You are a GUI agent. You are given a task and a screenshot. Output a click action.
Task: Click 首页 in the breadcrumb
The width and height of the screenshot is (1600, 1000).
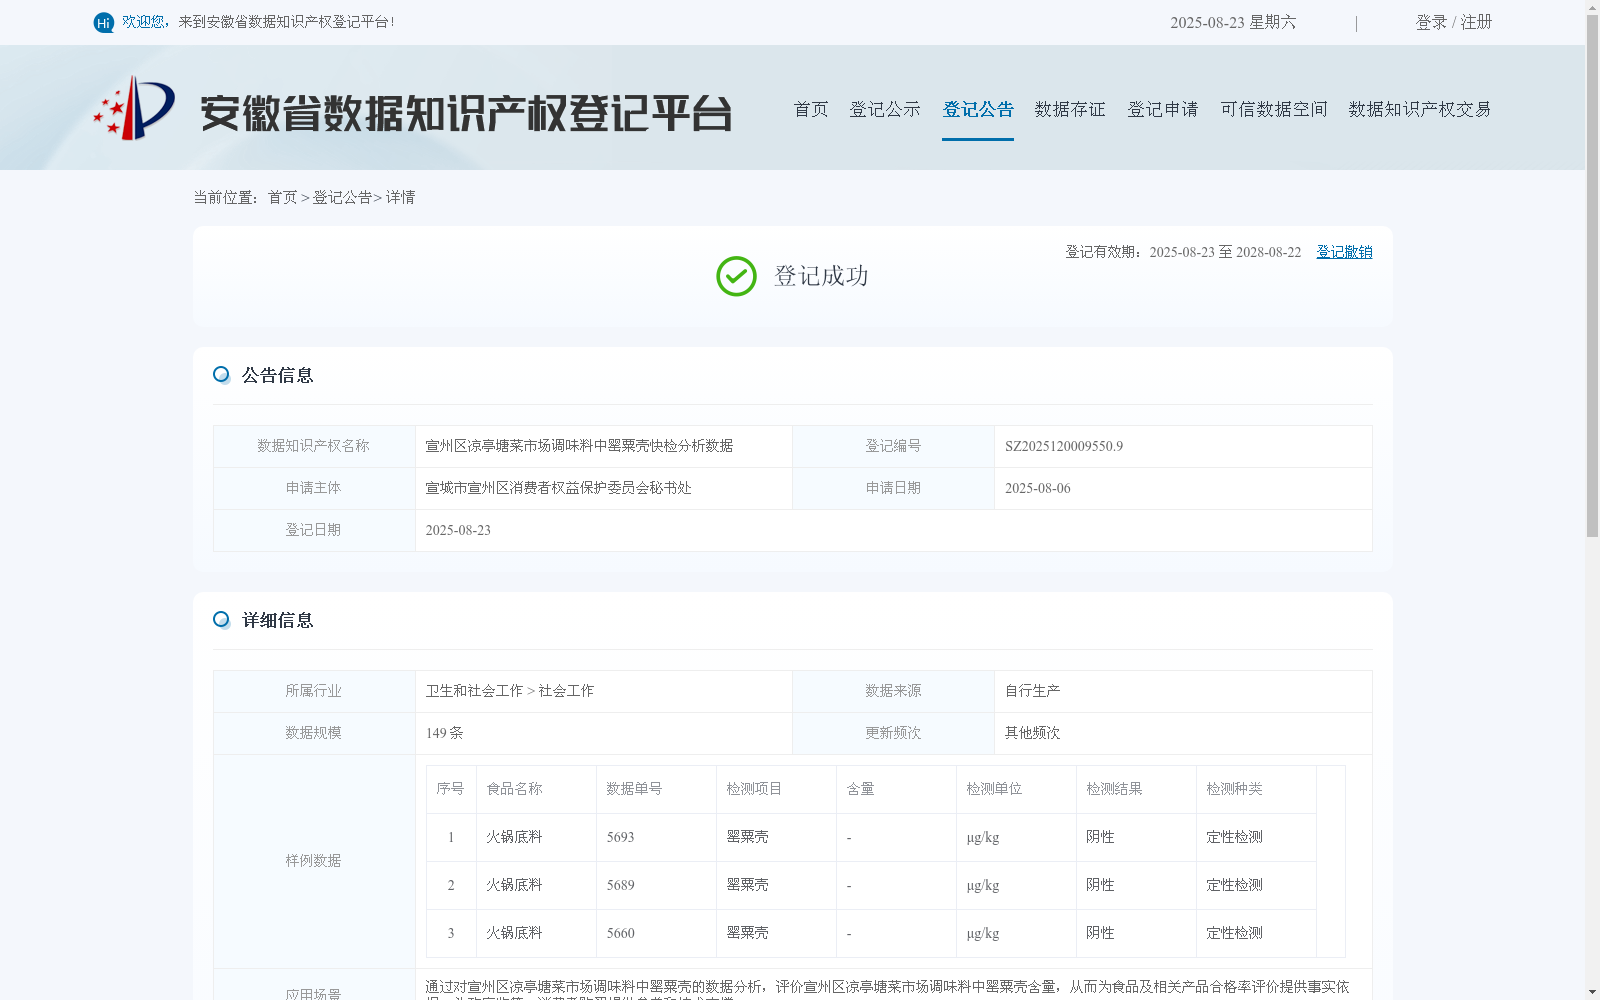click(283, 198)
